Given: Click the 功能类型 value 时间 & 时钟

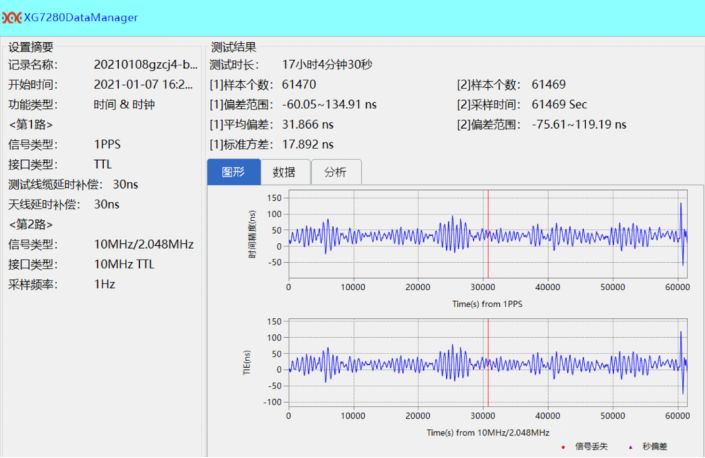Looking at the screenshot, I should 124,104.
